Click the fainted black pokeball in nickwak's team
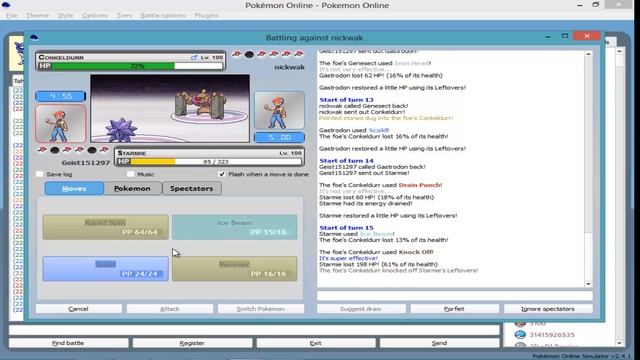 (249, 54)
